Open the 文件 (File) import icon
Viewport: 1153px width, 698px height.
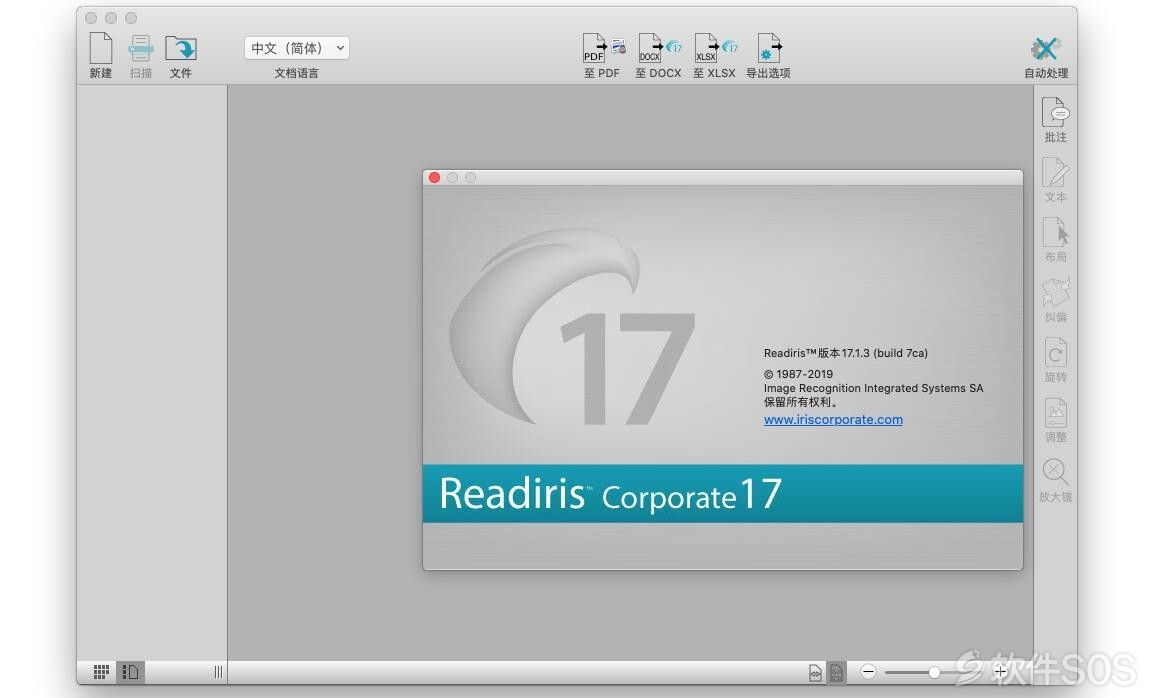click(x=180, y=49)
